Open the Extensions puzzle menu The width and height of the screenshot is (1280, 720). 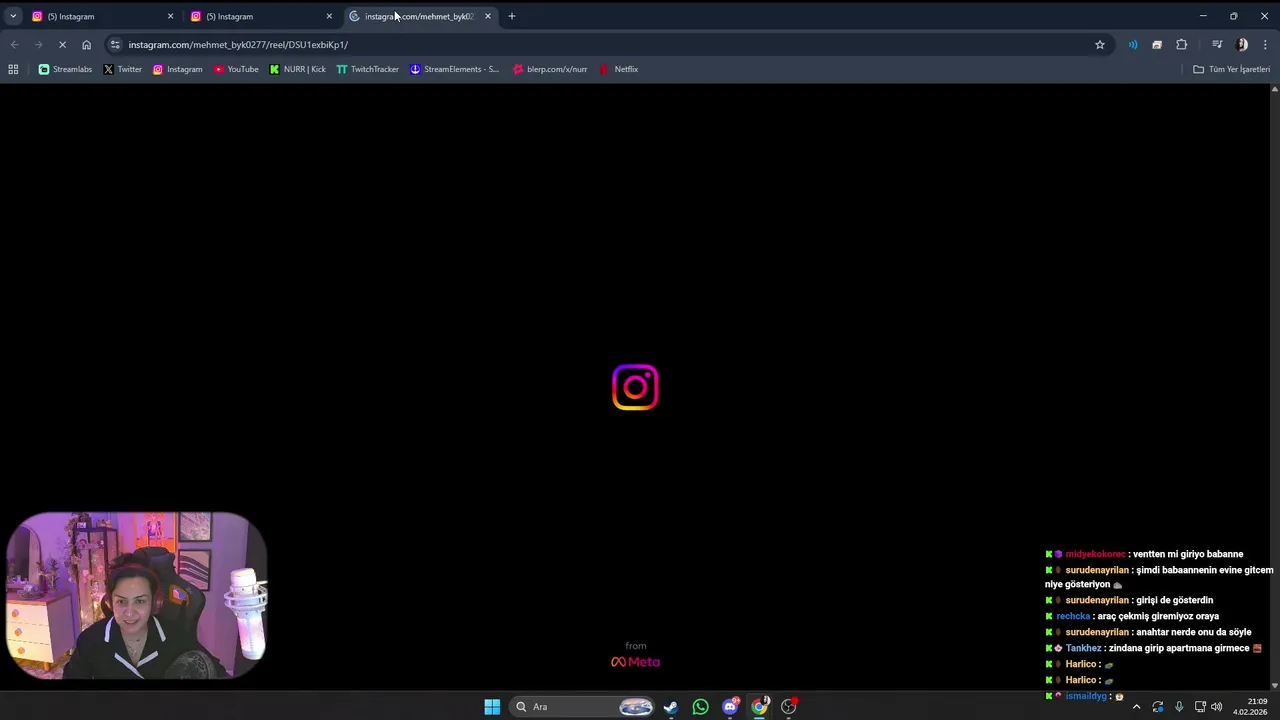tap(1182, 44)
